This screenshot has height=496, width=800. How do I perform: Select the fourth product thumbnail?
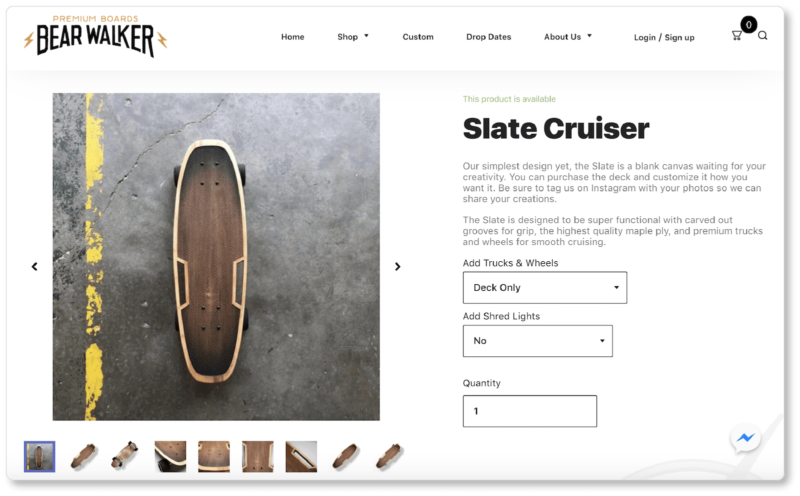(x=170, y=456)
